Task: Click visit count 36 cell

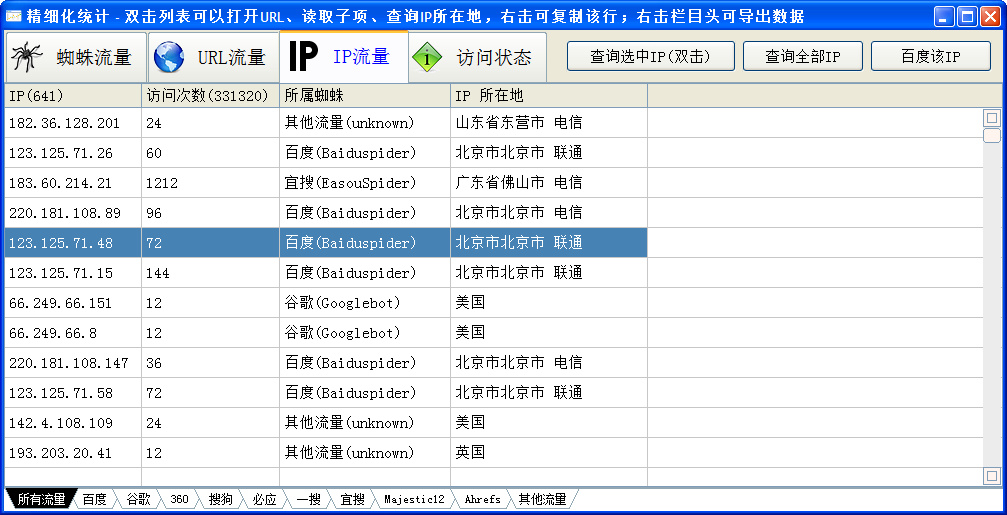Action: 211,363
